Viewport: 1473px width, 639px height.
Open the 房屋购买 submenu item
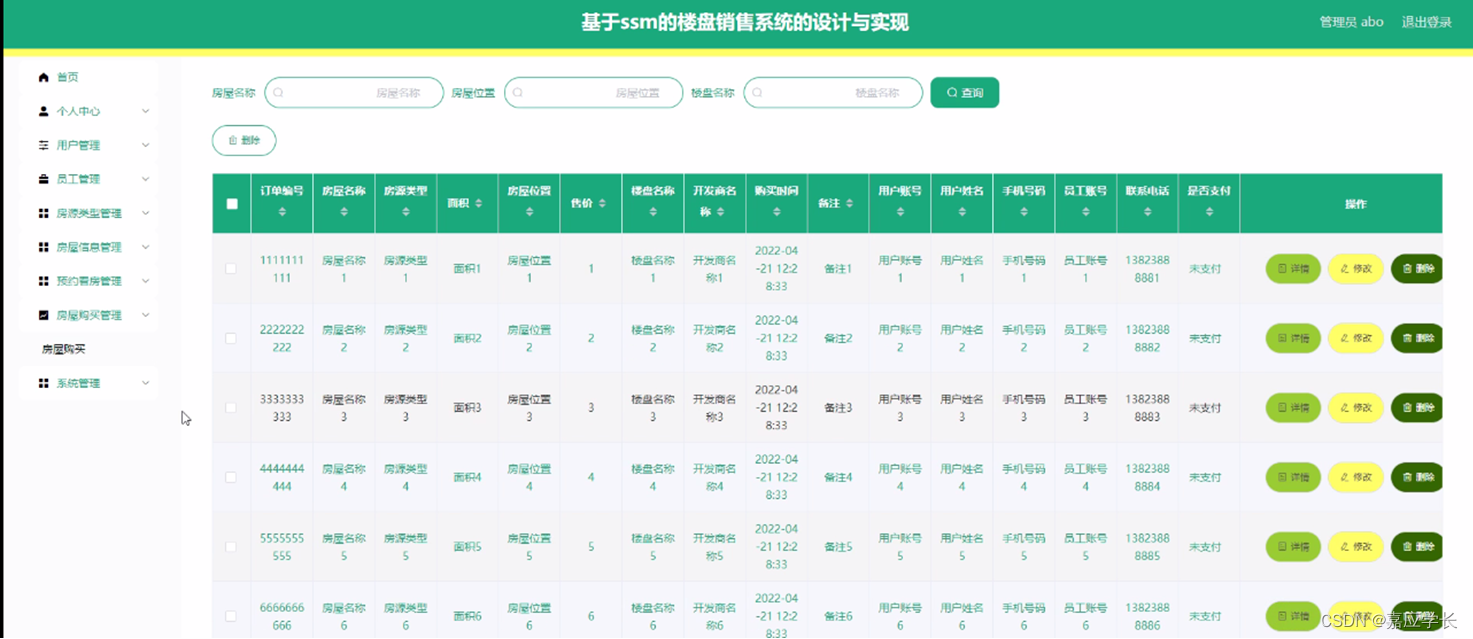[64, 349]
